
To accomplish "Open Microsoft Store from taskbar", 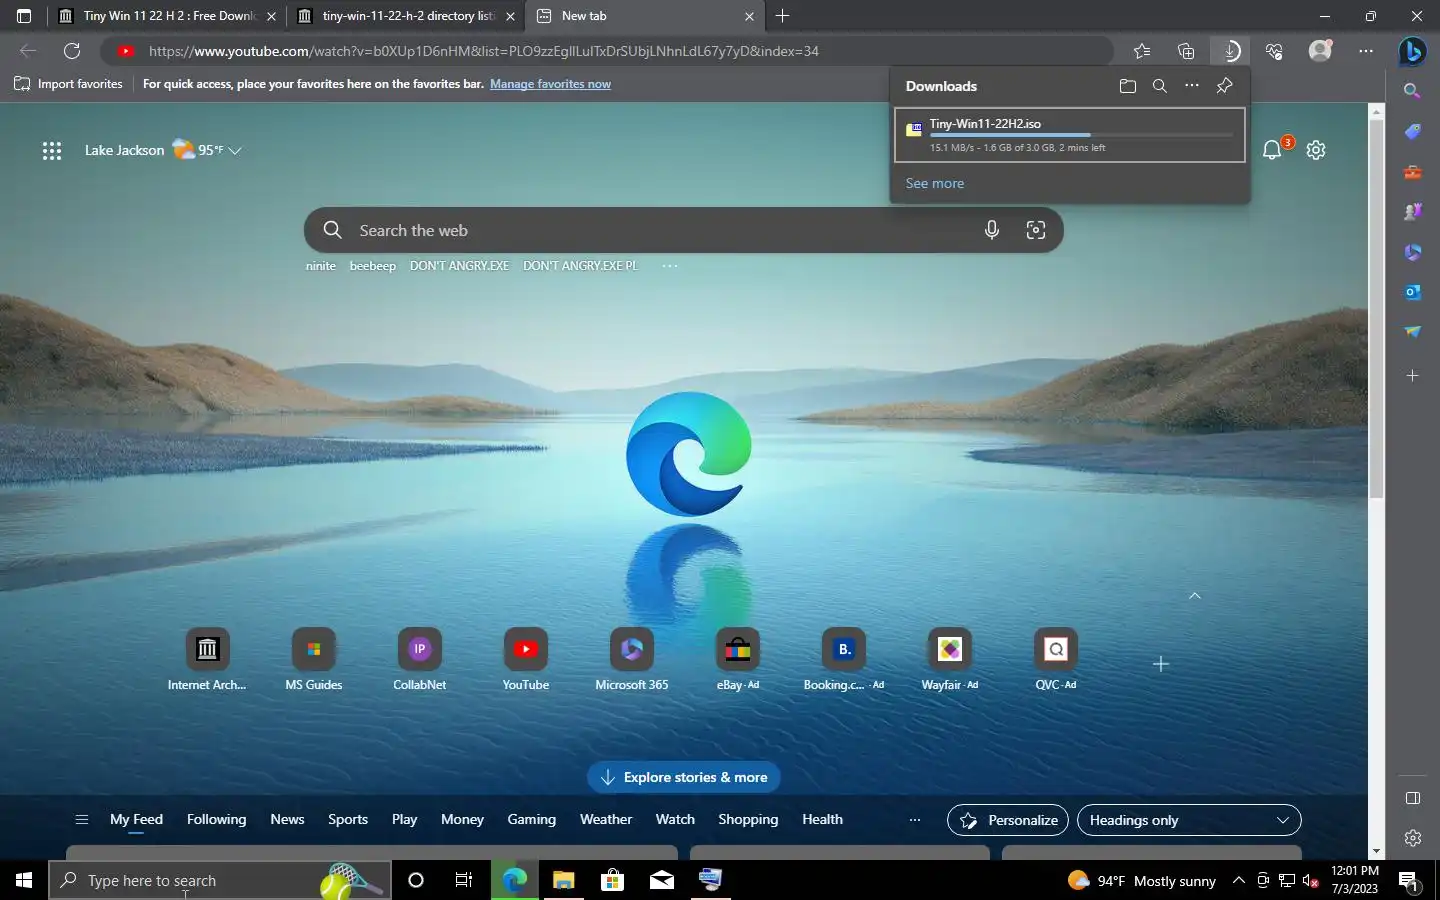I will pyautogui.click(x=612, y=880).
